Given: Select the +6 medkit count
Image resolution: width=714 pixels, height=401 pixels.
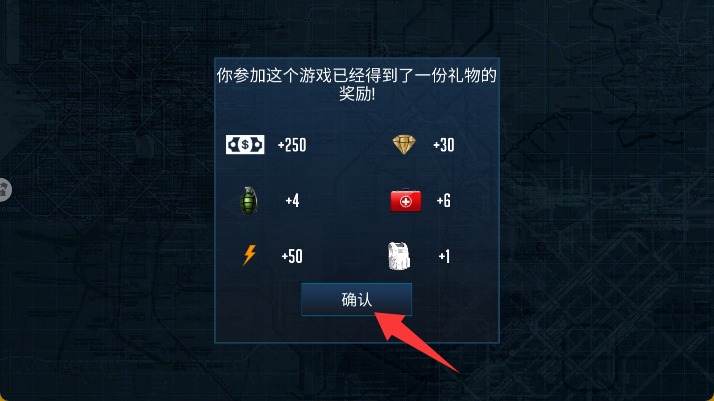Looking at the screenshot, I should click(x=444, y=201).
